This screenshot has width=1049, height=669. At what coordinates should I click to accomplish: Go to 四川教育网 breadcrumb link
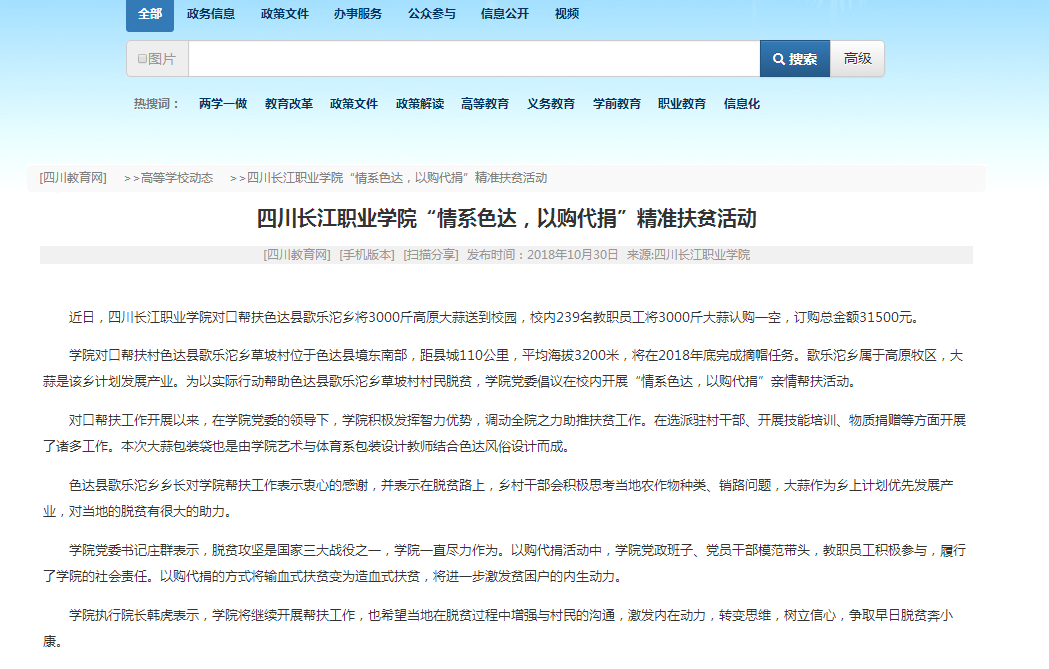tap(73, 178)
